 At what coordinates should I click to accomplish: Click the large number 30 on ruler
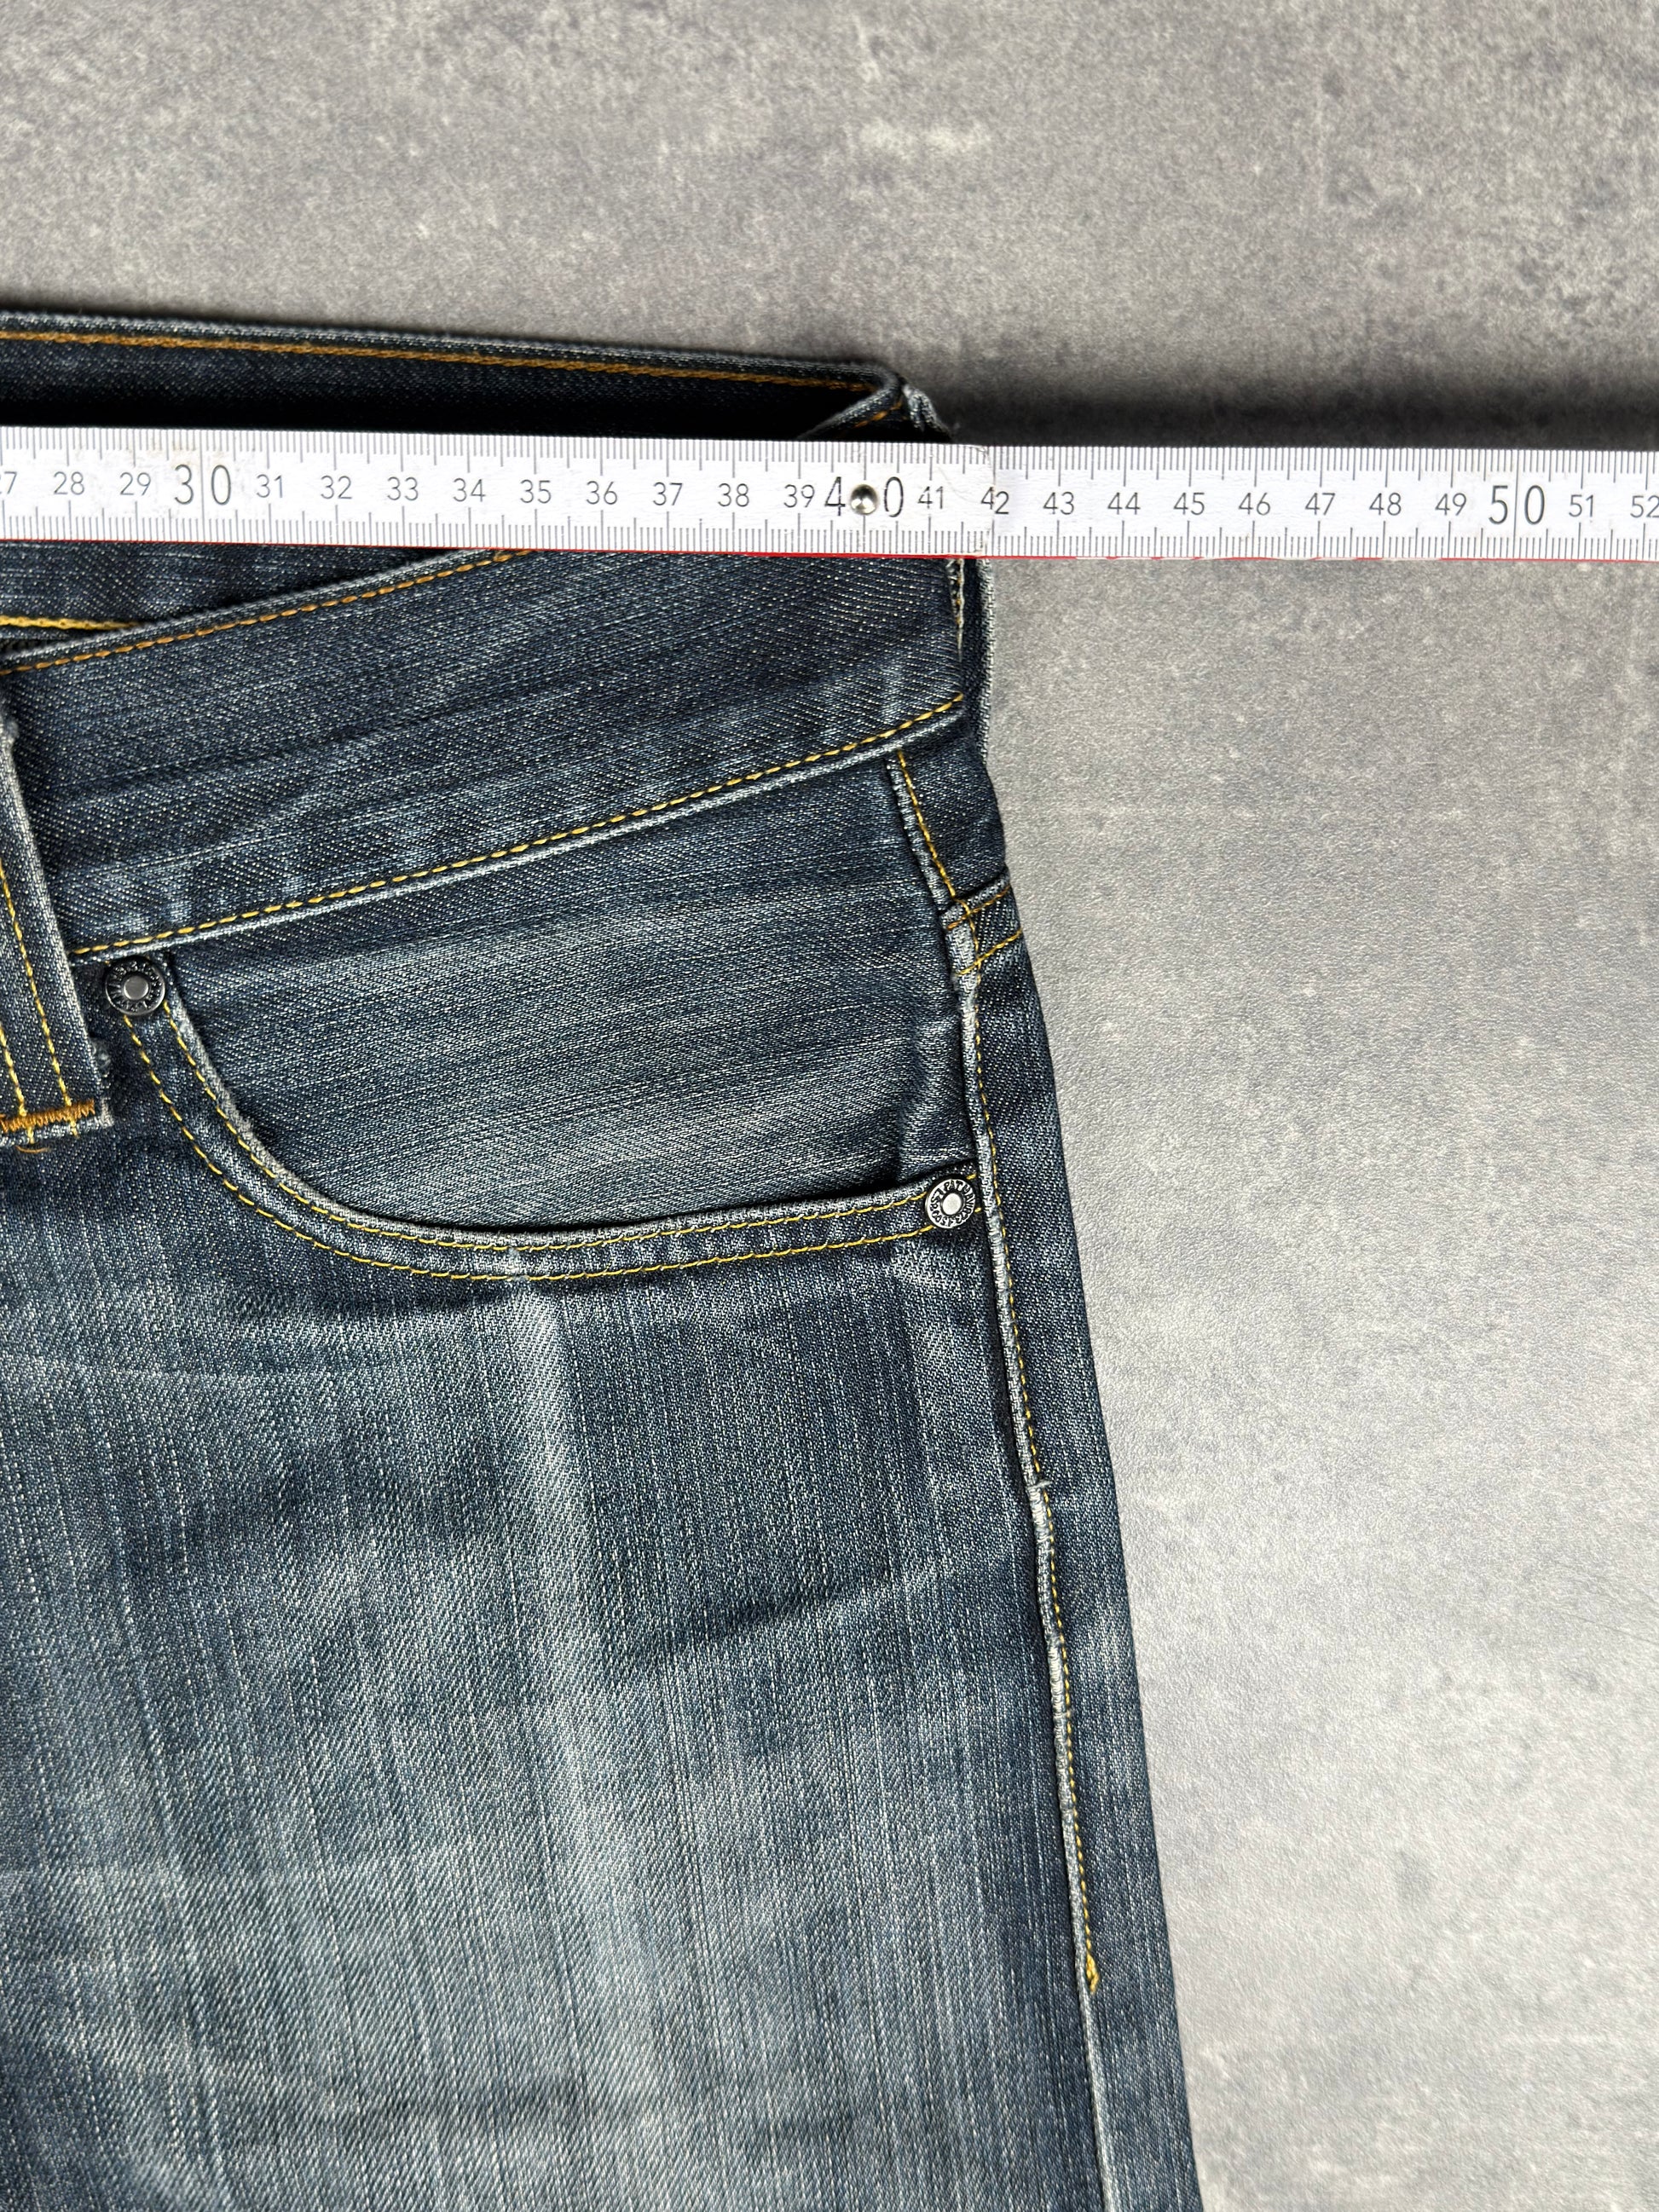[203, 485]
